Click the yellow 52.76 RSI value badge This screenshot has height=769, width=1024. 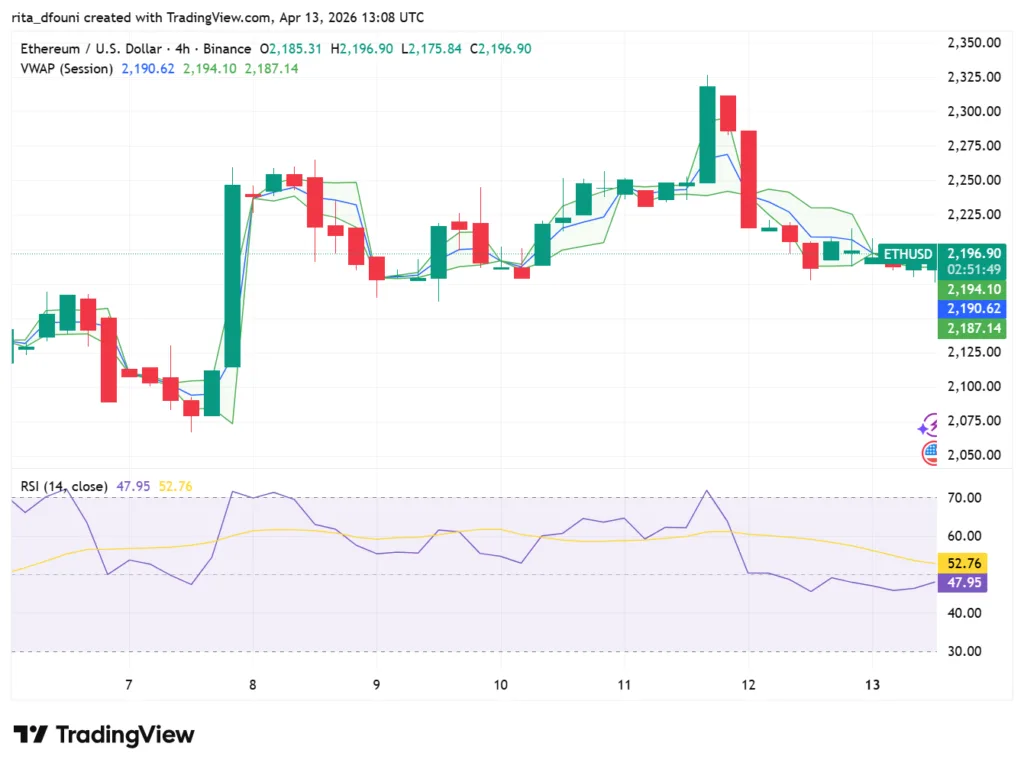click(x=963, y=563)
